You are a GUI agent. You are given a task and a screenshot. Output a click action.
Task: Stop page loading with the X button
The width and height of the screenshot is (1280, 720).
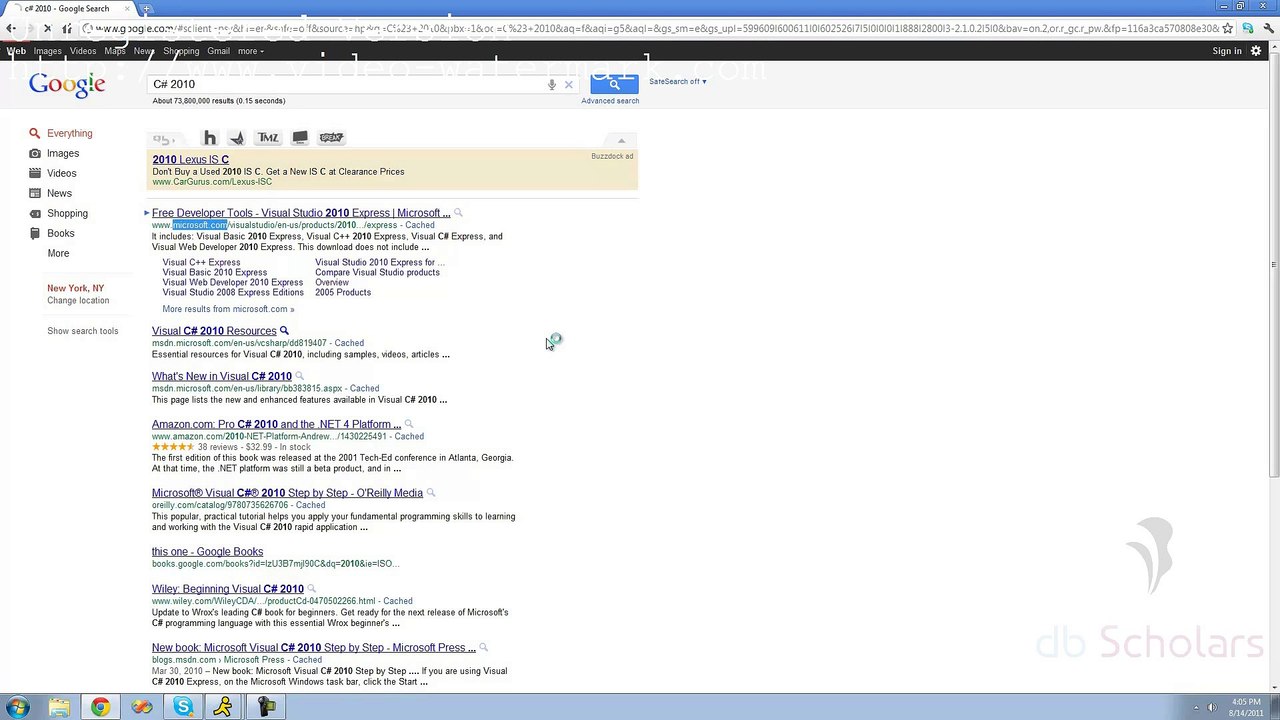47,28
